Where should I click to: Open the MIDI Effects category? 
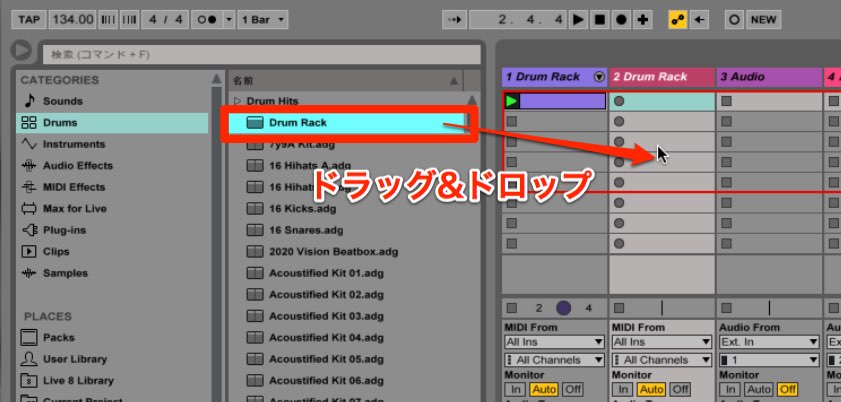pos(74,187)
